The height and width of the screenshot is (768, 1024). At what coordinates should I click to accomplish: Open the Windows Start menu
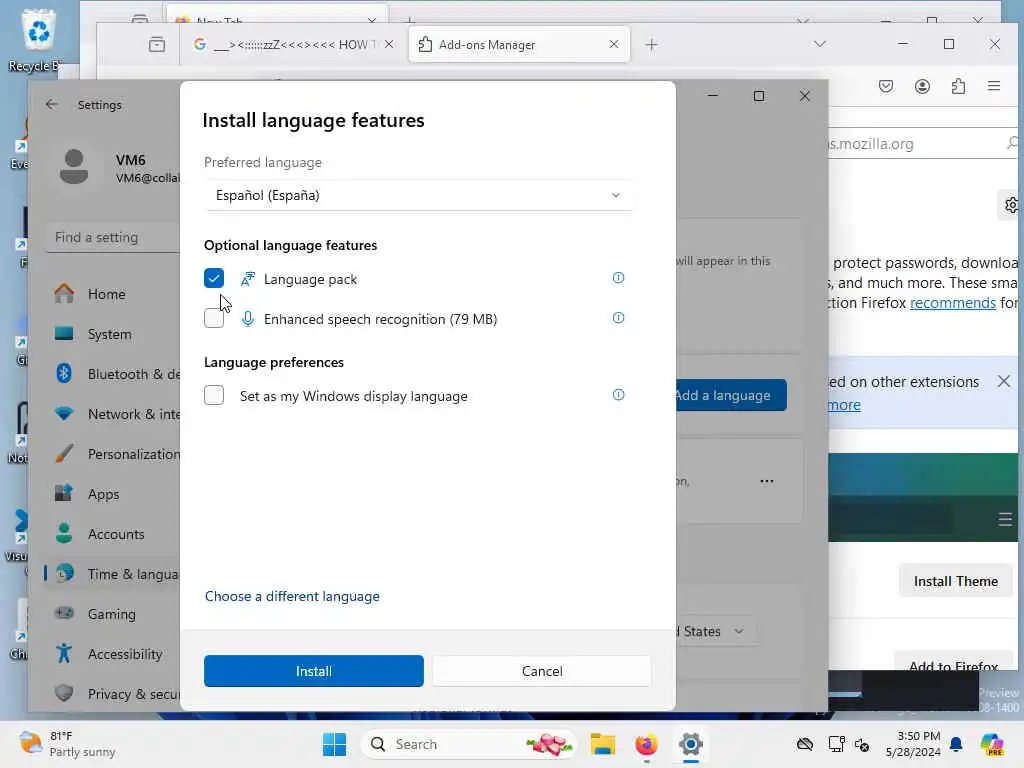pos(334,744)
